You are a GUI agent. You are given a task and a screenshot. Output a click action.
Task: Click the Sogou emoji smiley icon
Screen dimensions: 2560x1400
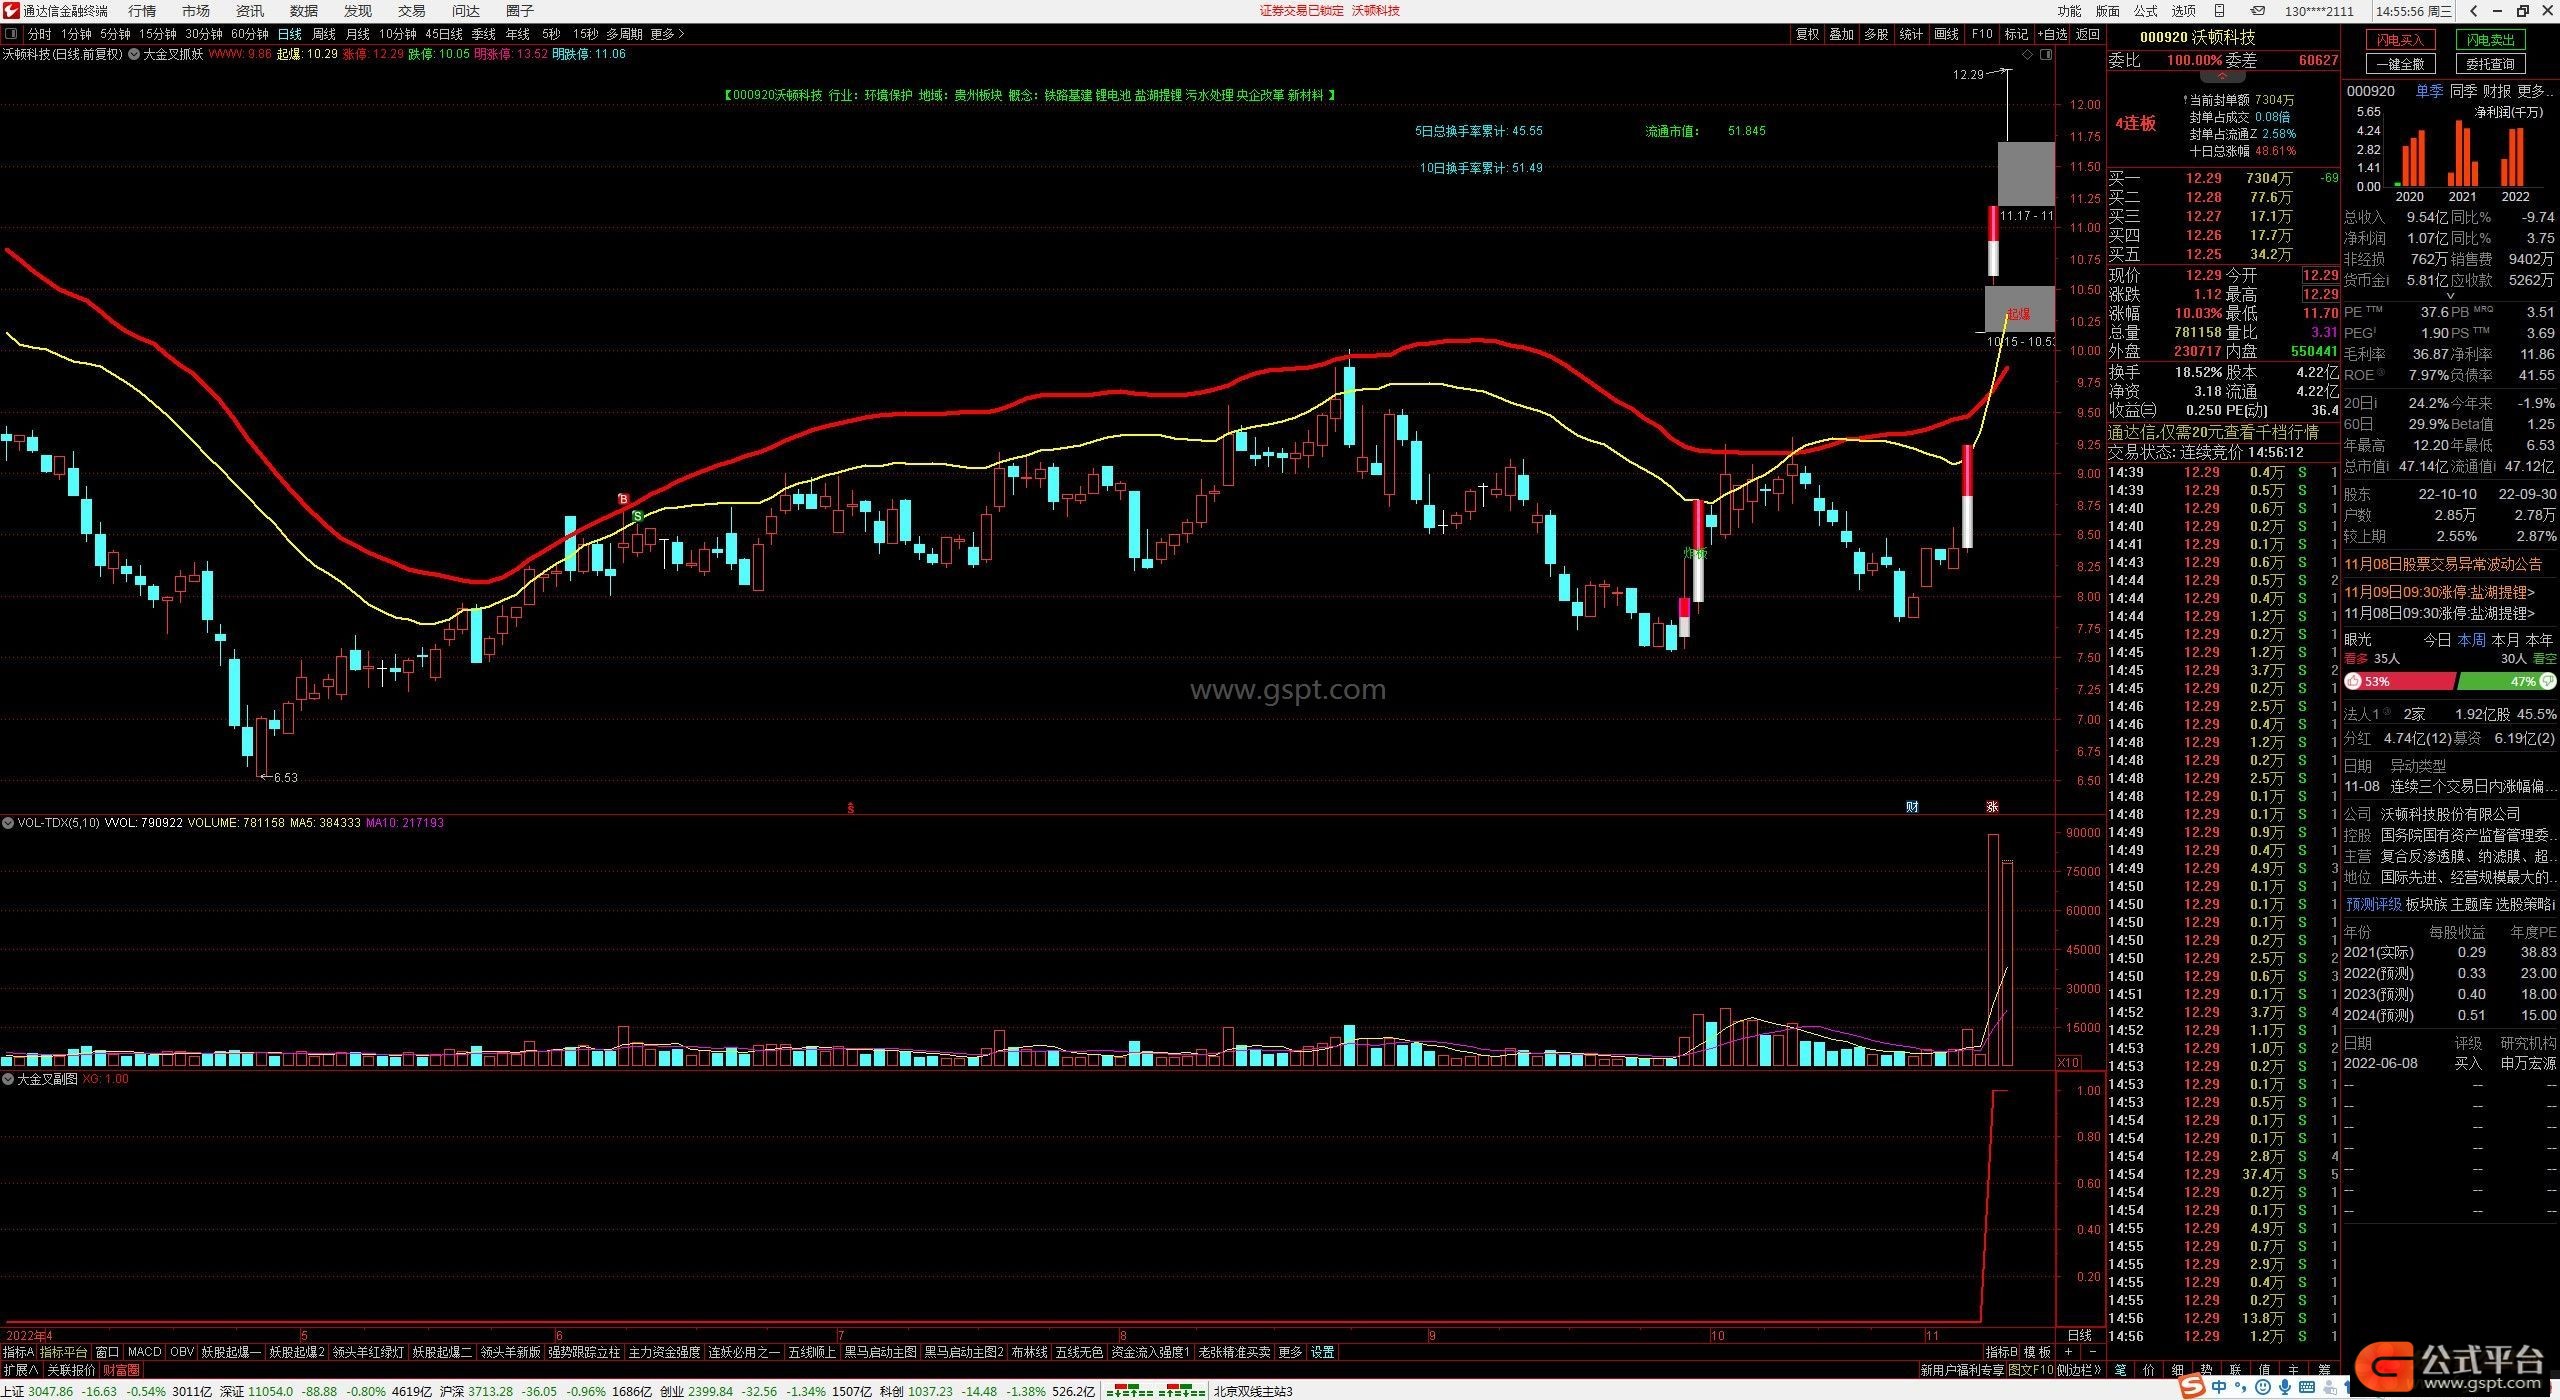click(2263, 1388)
